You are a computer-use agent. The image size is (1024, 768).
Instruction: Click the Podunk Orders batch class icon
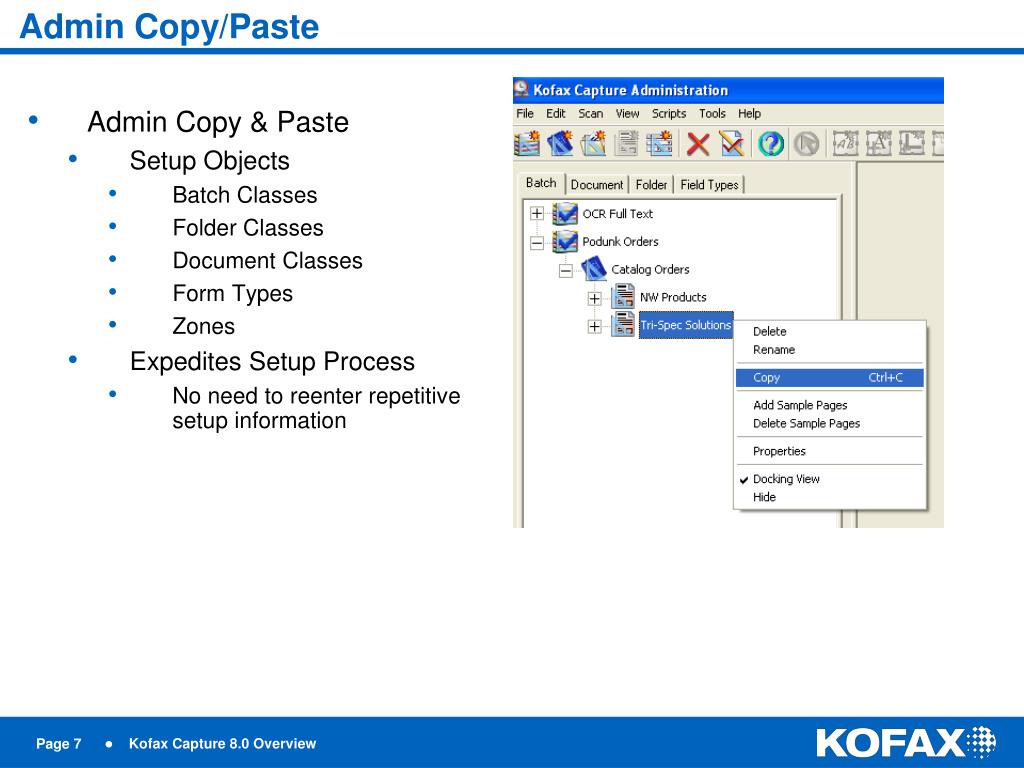point(565,242)
